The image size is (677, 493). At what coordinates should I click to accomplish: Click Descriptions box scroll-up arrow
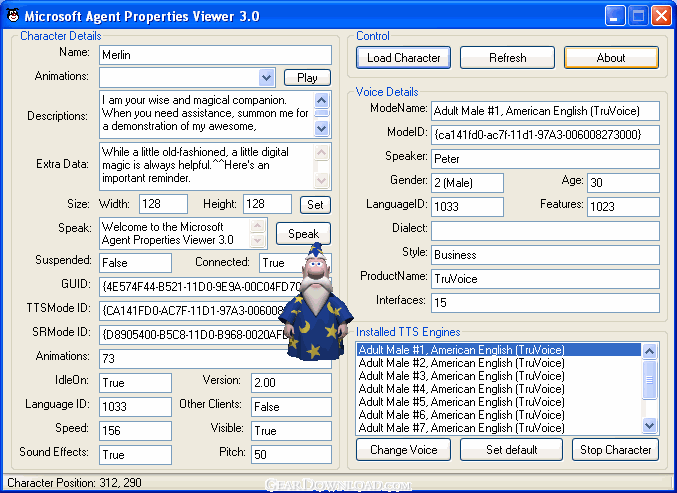pos(321,100)
